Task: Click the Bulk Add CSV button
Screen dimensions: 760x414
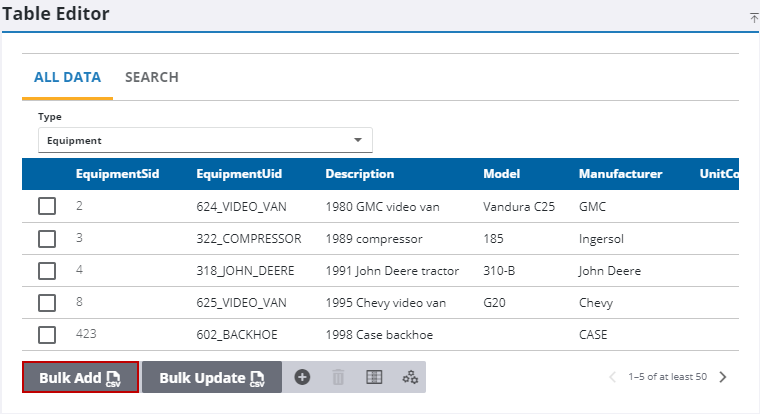Action: (x=81, y=378)
